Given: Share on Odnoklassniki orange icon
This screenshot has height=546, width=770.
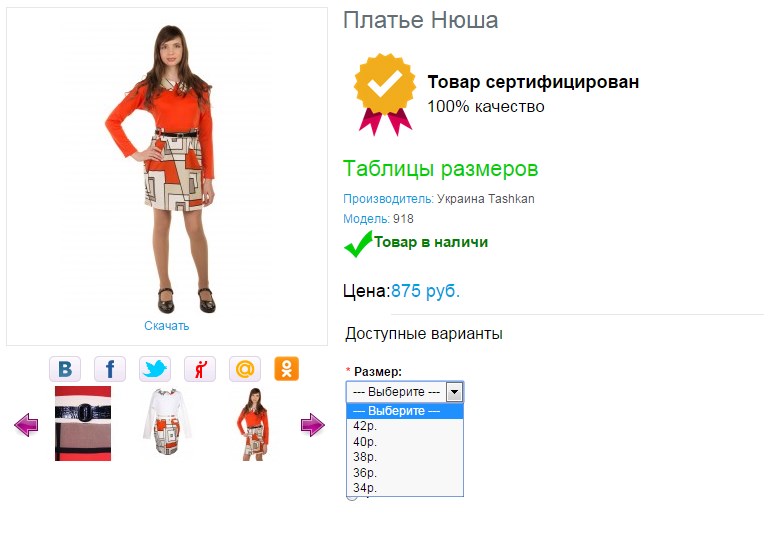Looking at the screenshot, I should [x=287, y=369].
